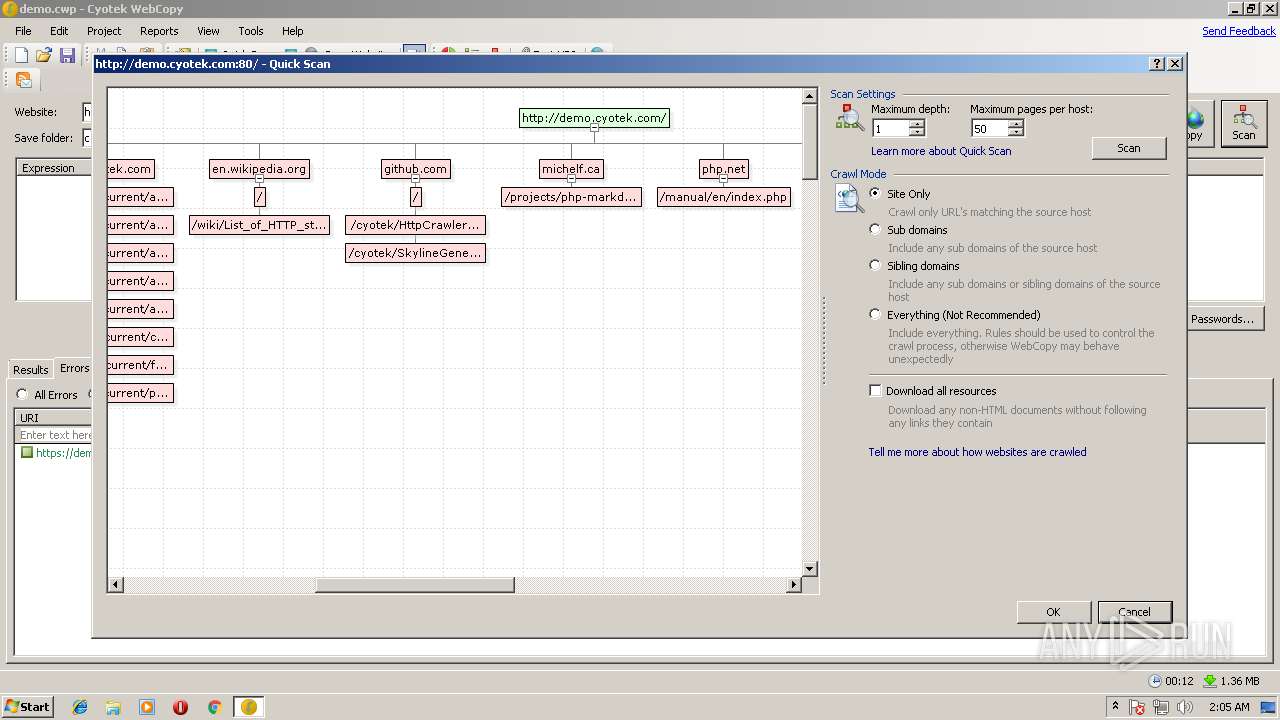Show hidden tray icons arrow
Viewport: 1280px width, 720px height.
(1116, 706)
